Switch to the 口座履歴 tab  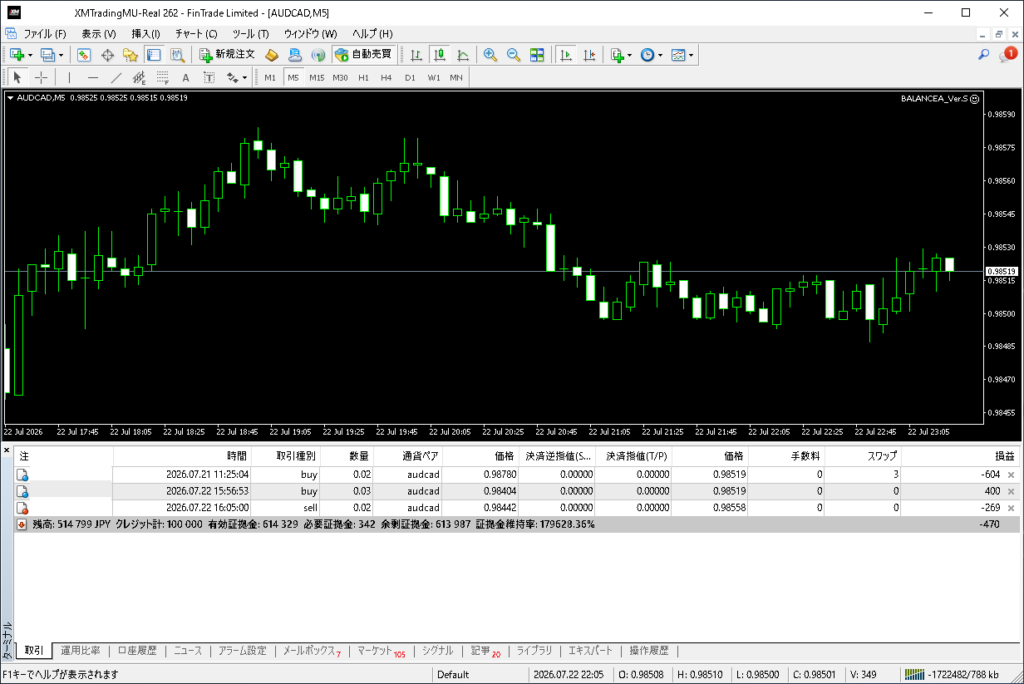(x=137, y=651)
